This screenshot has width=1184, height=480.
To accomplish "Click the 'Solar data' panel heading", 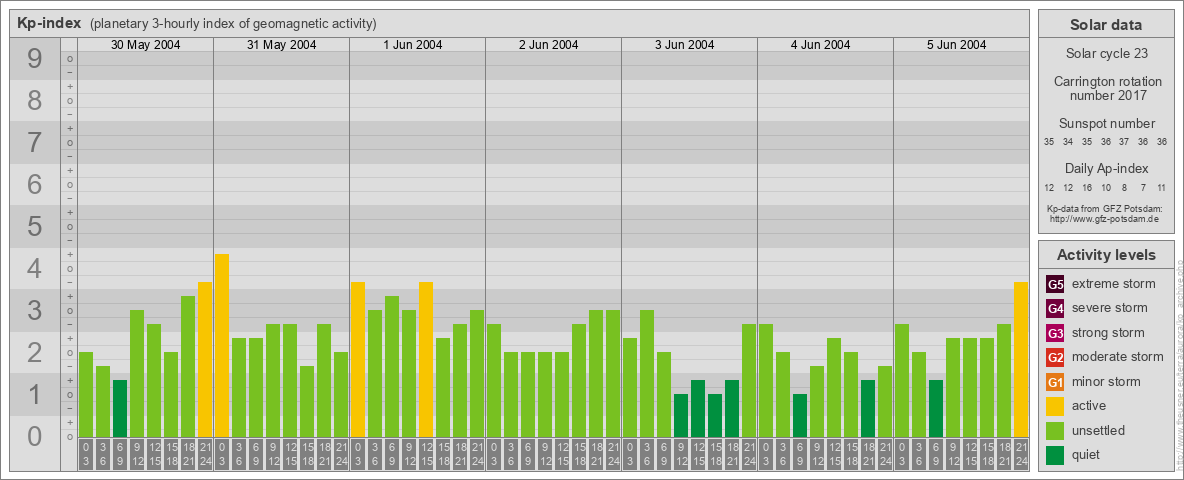I will [1106, 25].
